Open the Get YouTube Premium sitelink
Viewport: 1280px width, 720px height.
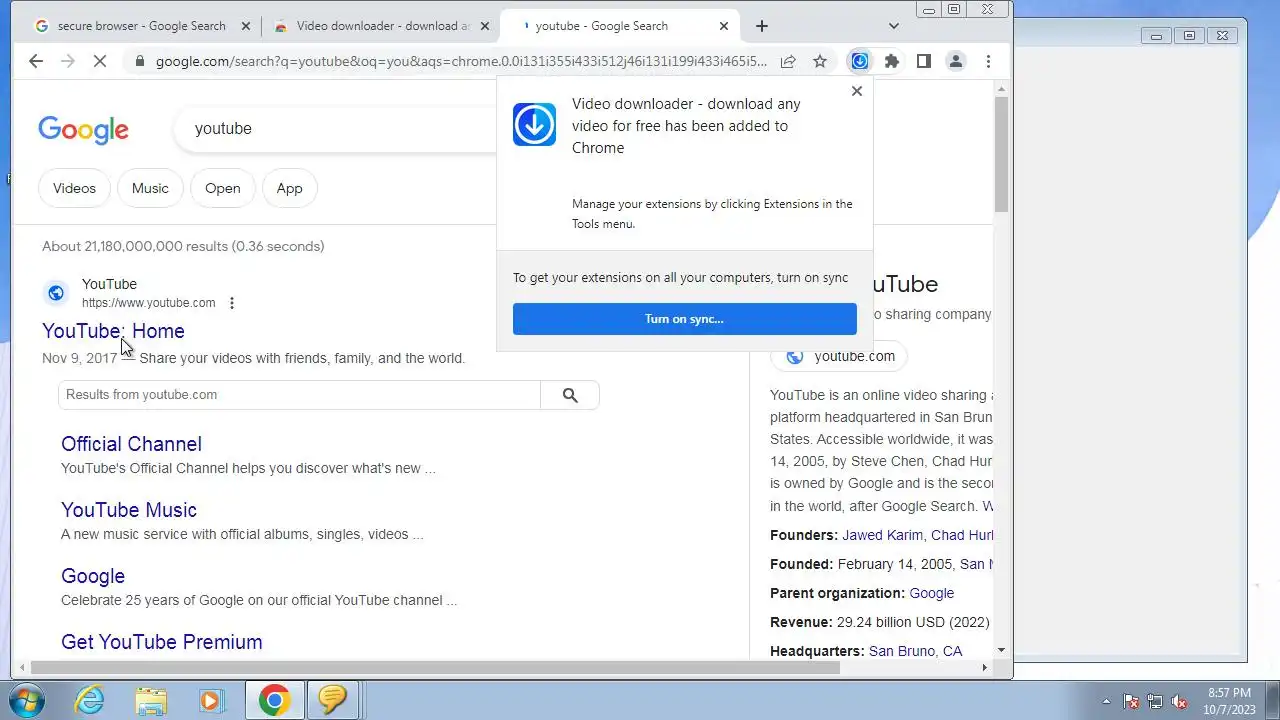[162, 642]
